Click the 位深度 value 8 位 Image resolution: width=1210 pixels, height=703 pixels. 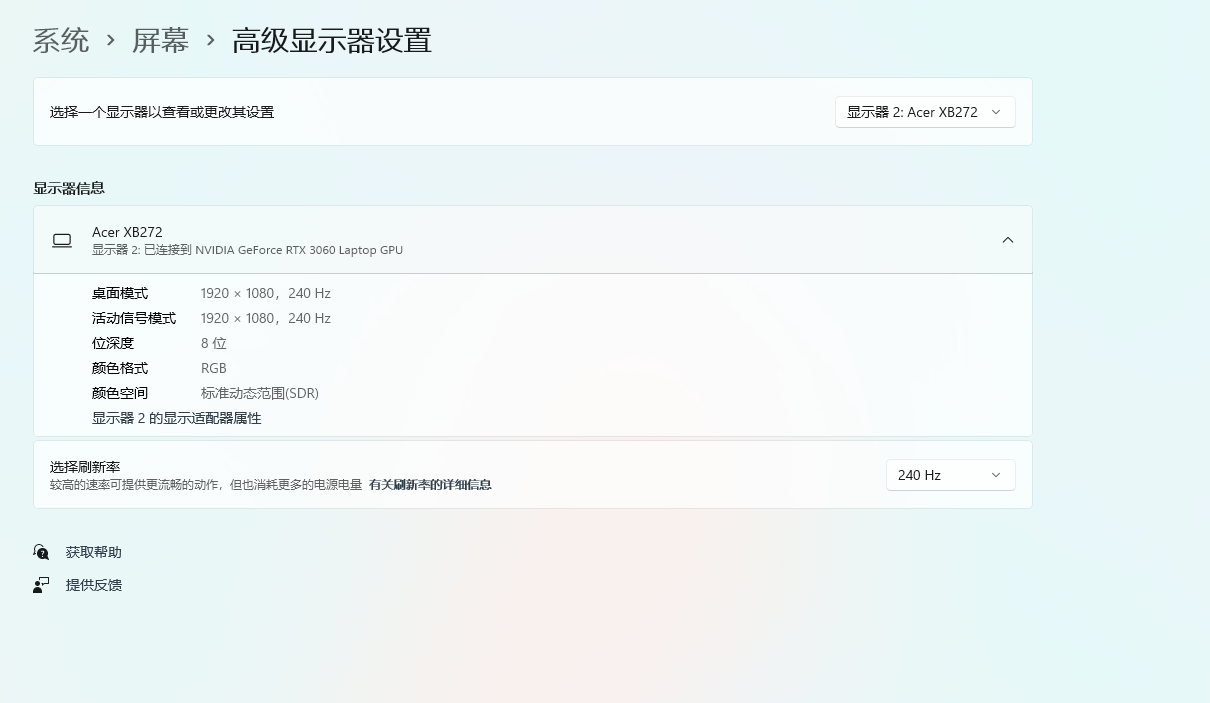pyautogui.click(x=213, y=343)
